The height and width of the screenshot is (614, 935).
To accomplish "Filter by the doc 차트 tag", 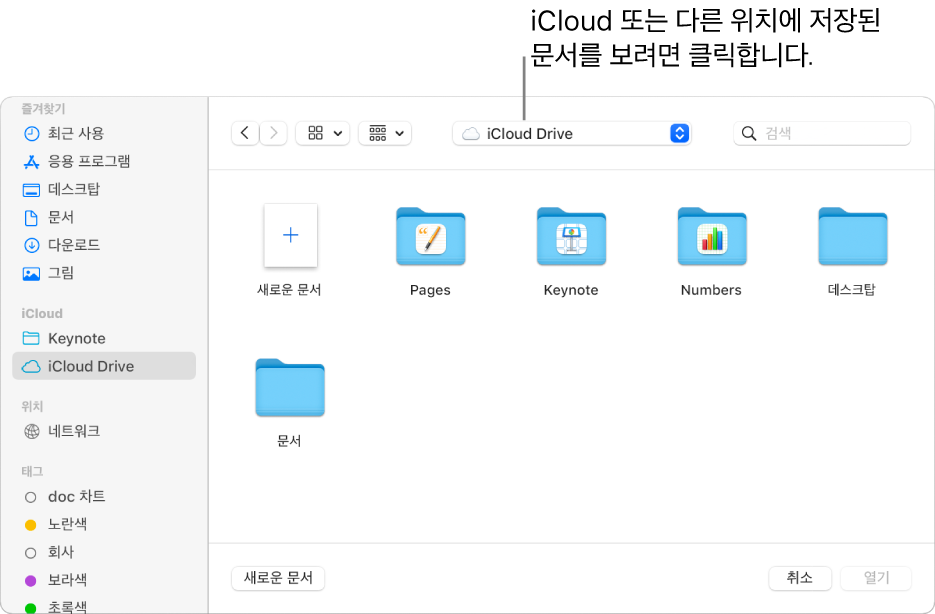I will tap(104, 496).
